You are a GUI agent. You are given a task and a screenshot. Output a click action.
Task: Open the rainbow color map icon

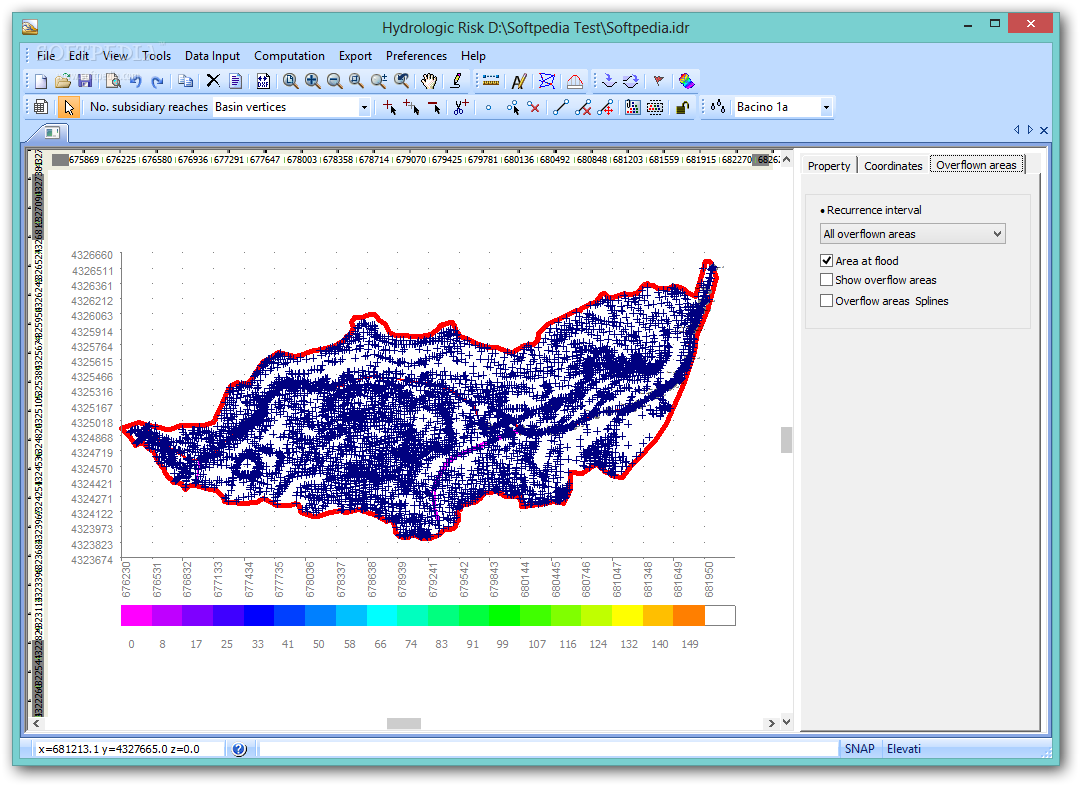point(686,81)
